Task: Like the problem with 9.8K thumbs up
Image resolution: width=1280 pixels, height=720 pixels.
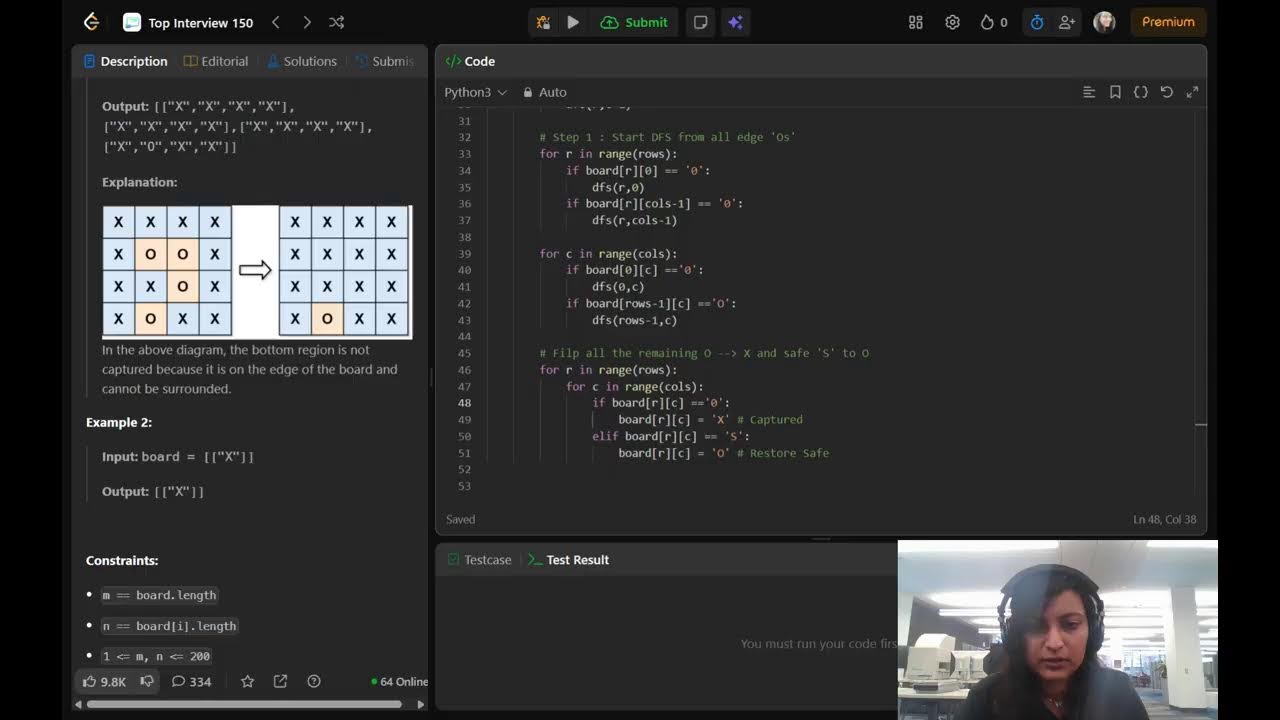Action: click(104, 681)
